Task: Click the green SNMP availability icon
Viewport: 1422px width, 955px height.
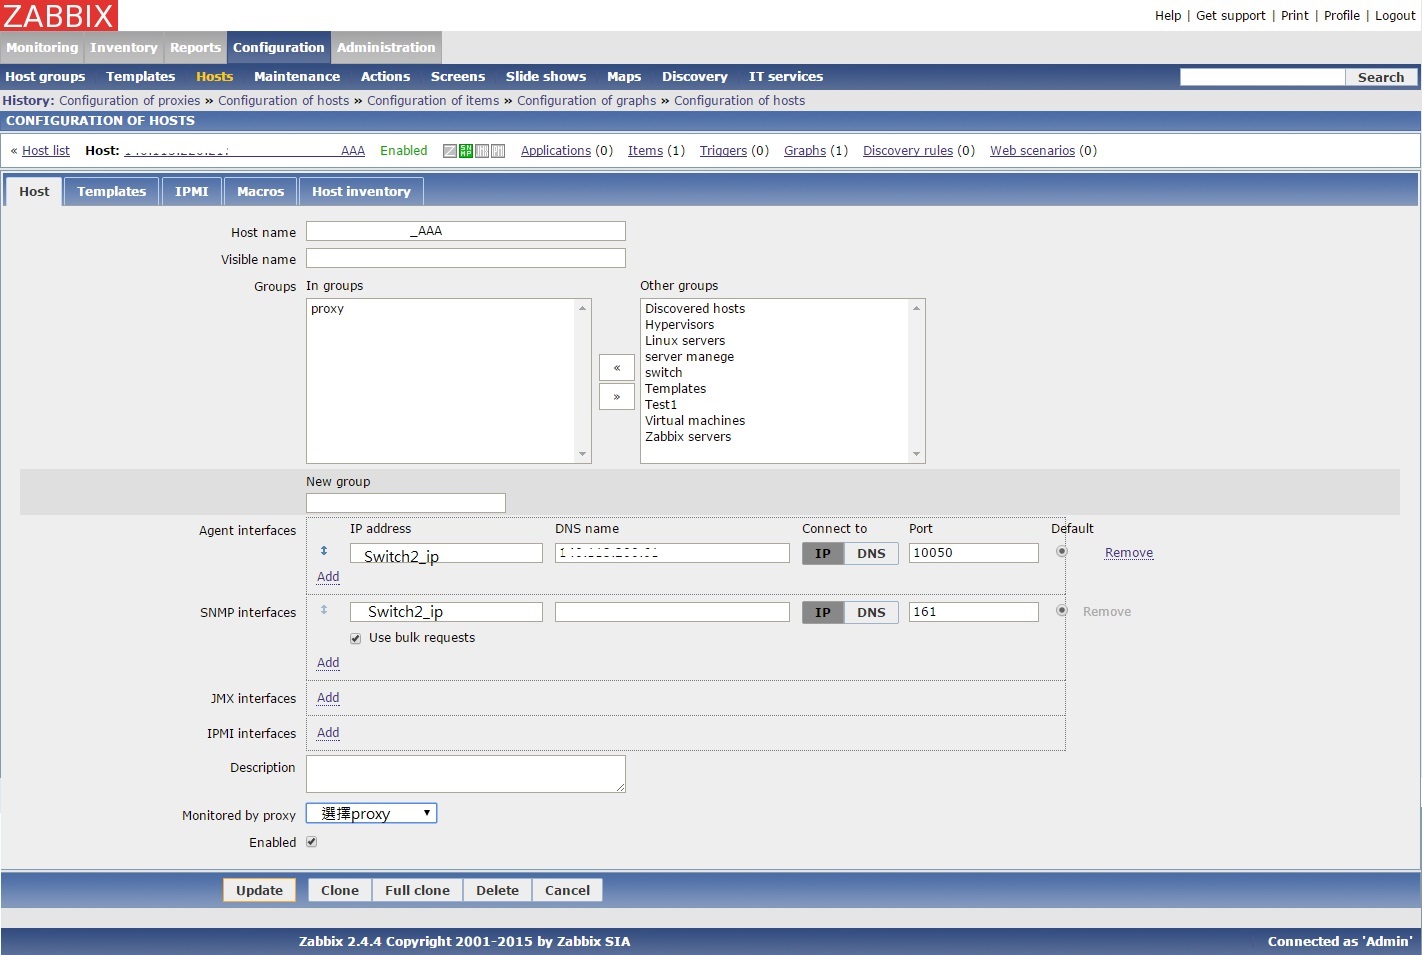Action: 466,151
